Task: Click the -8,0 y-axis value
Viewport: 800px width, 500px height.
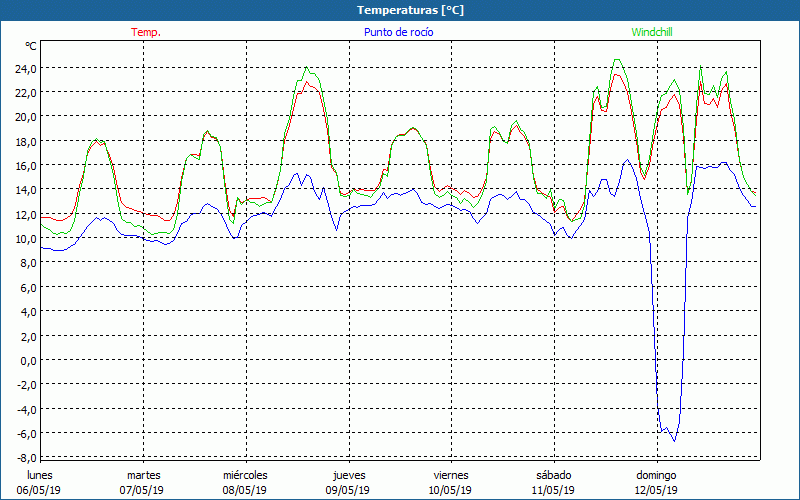Action: [x=26, y=457]
